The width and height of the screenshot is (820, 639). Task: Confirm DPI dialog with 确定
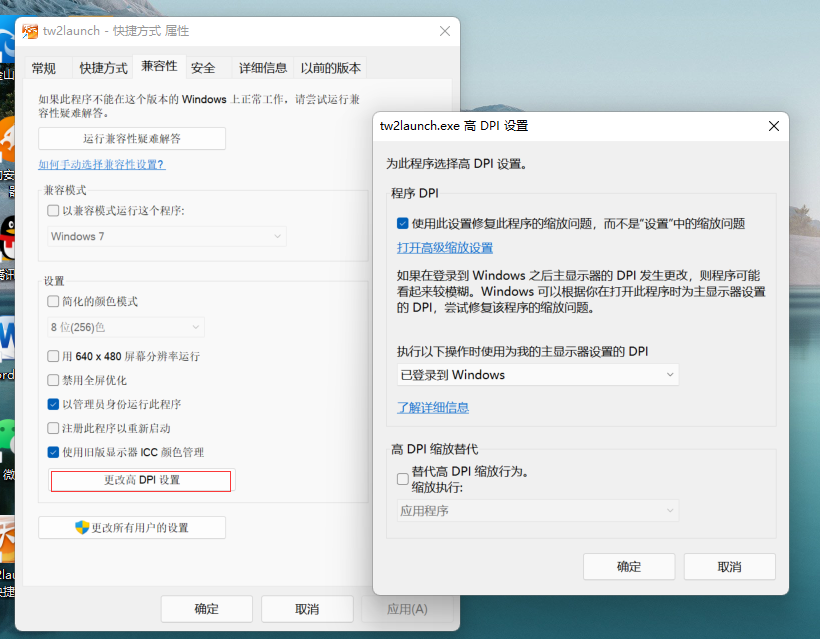629,567
